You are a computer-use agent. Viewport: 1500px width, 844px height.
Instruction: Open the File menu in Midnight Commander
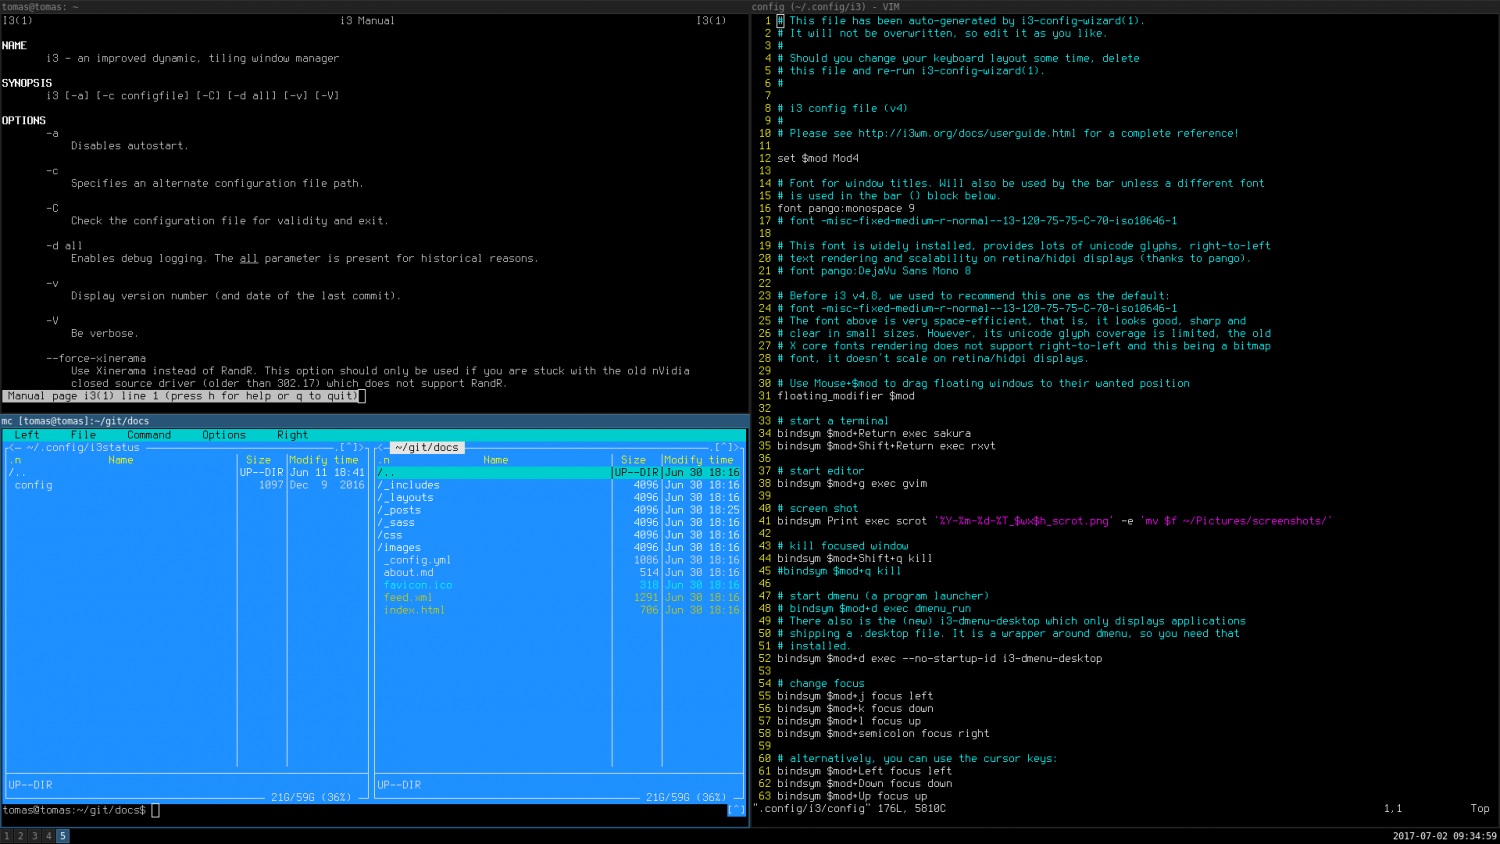pyautogui.click(x=83, y=435)
